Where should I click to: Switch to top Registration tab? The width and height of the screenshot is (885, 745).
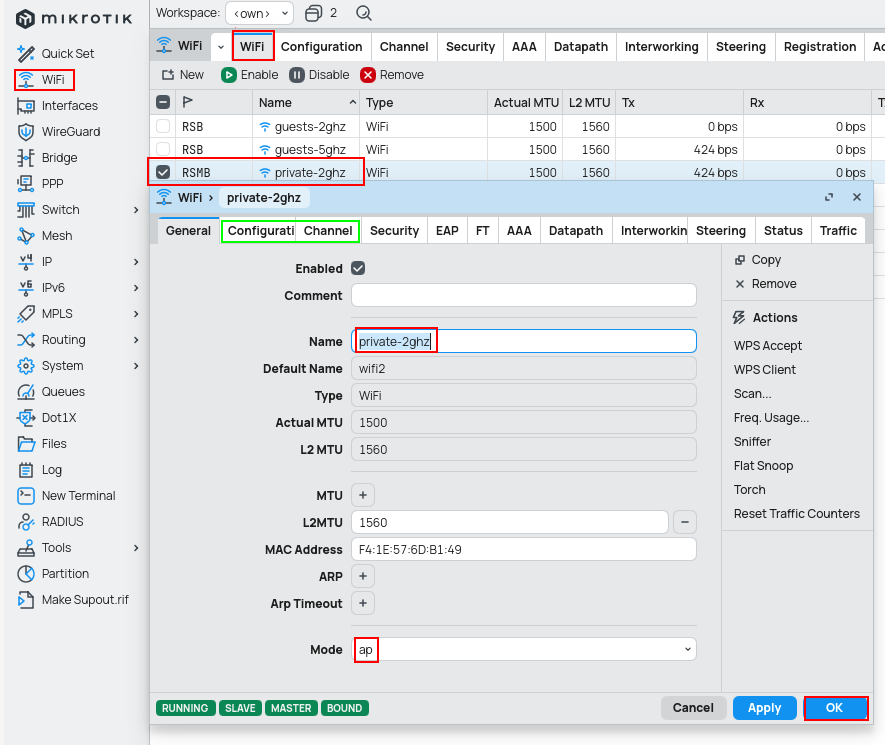(x=820, y=47)
